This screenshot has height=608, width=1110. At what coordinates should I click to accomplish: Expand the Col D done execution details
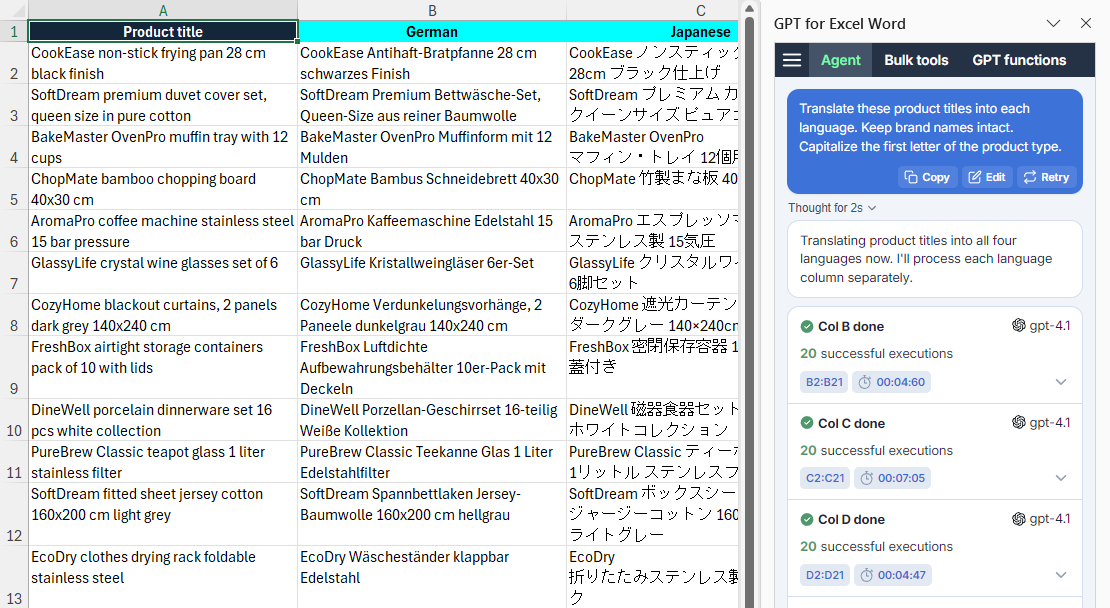click(x=1061, y=574)
